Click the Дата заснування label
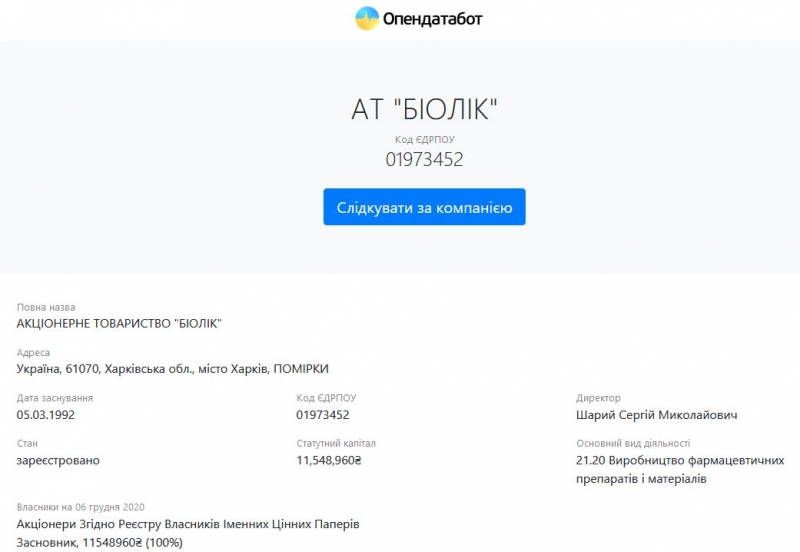This screenshot has width=800, height=552. tap(55, 398)
